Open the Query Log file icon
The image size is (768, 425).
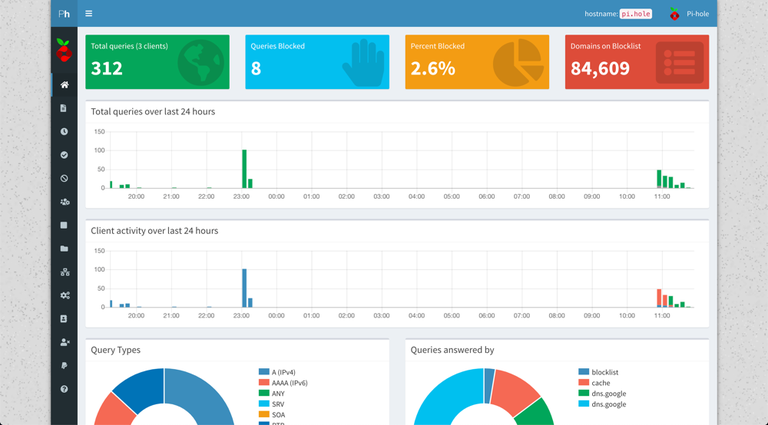pos(64,108)
